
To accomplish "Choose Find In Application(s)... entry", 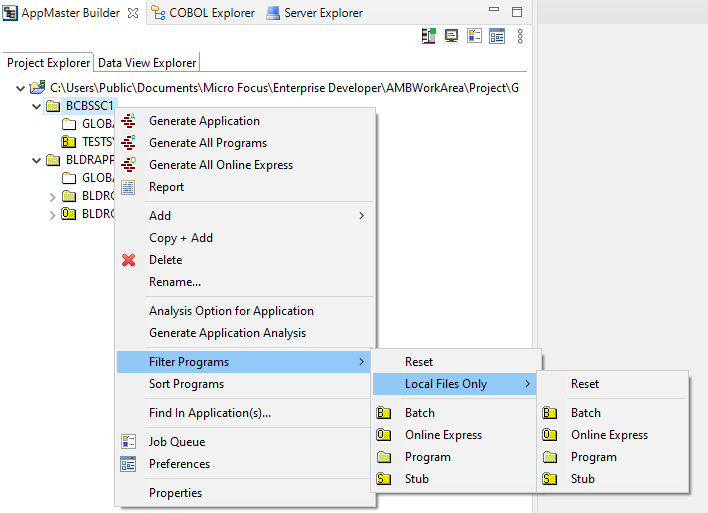I will [246, 413].
